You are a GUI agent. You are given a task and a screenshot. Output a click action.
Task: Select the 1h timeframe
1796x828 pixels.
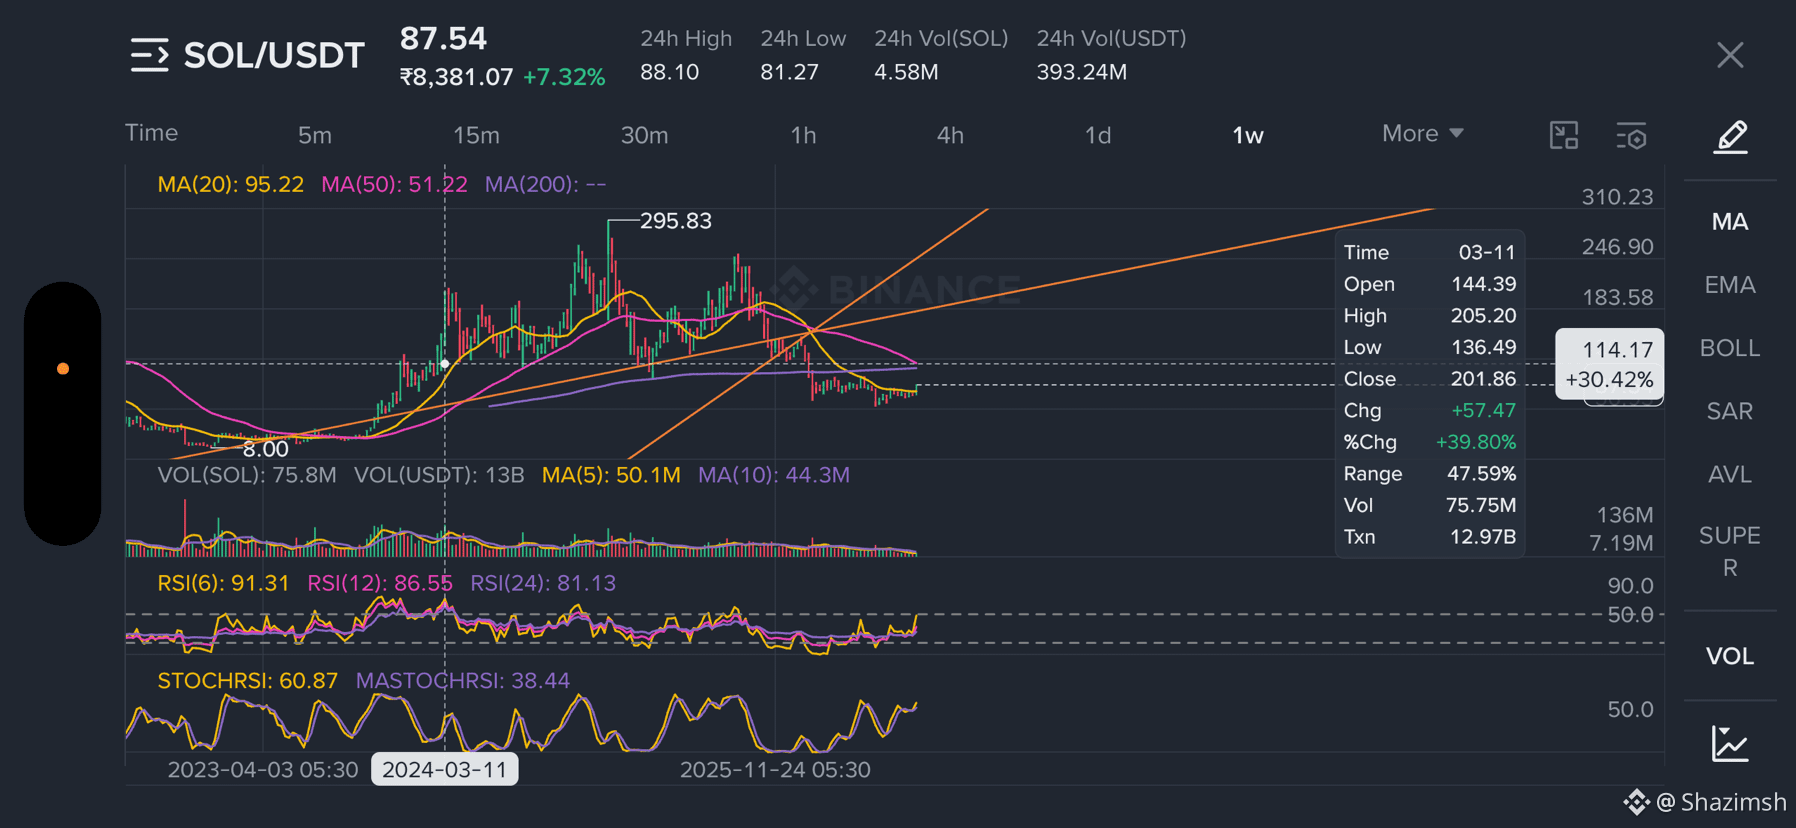point(803,135)
